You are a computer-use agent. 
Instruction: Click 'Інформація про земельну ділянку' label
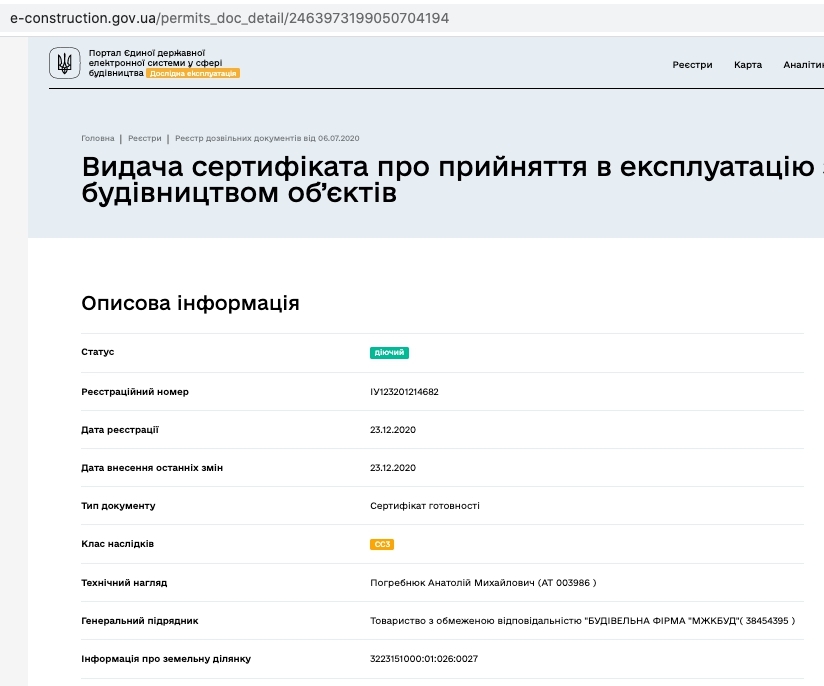click(x=166, y=659)
